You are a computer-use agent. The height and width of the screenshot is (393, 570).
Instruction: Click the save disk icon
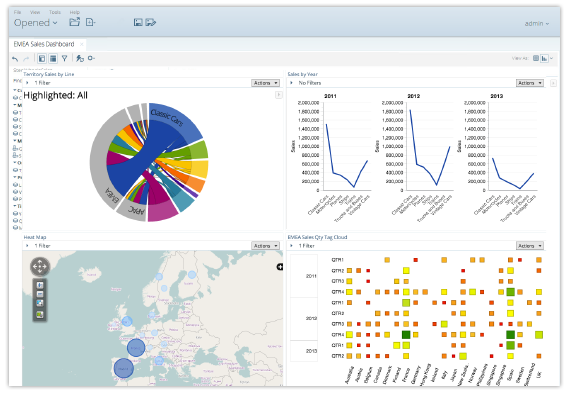coord(138,23)
